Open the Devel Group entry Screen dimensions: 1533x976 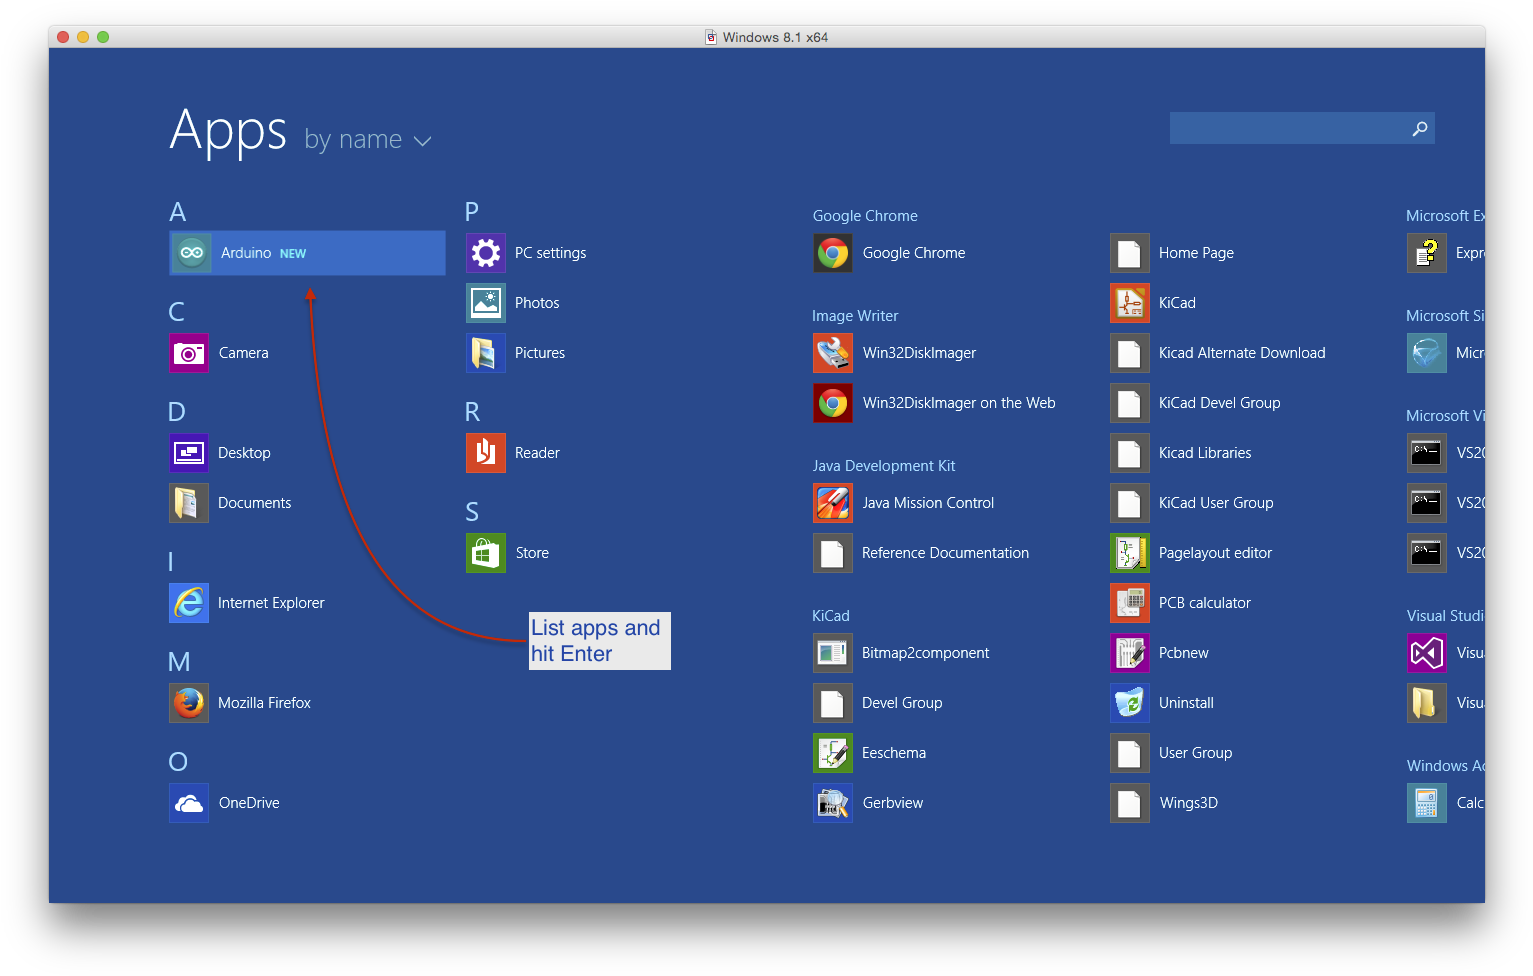point(902,703)
